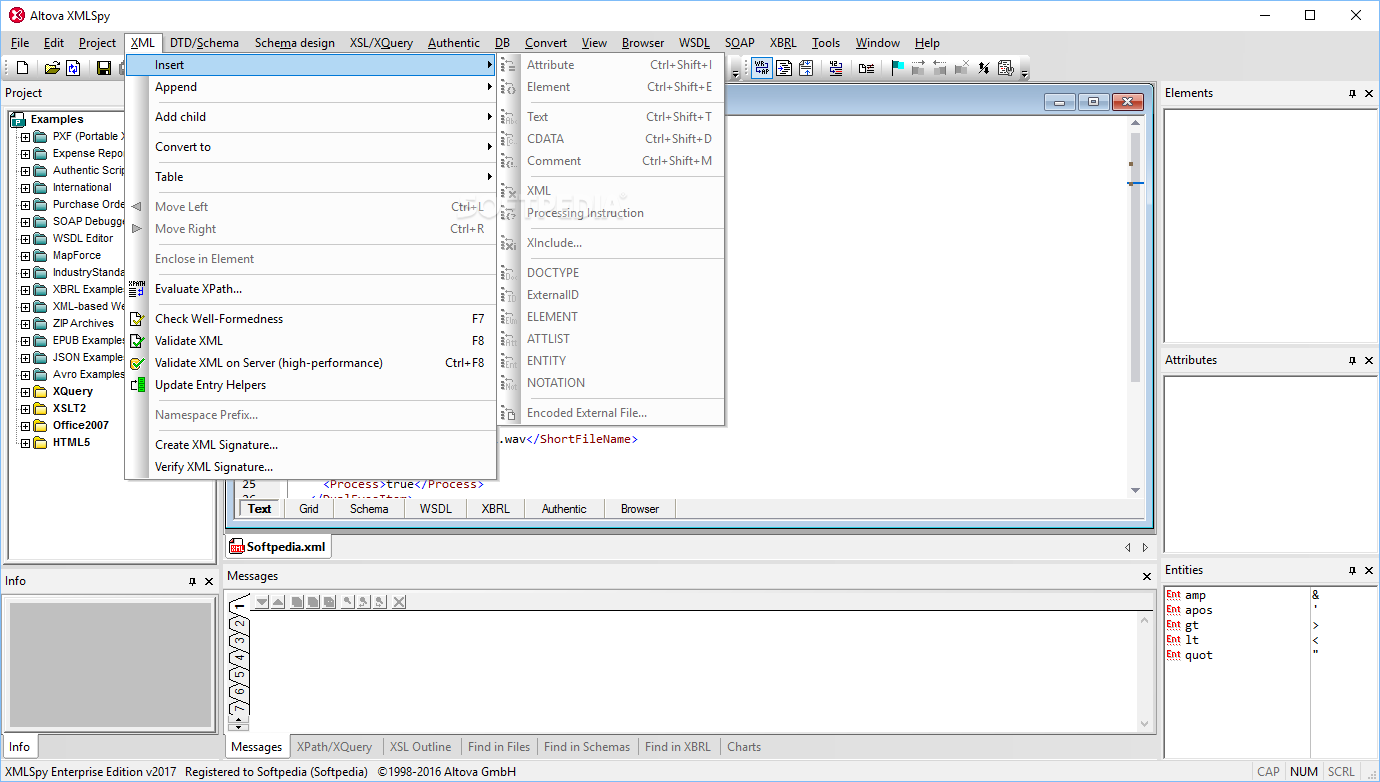1380x782 pixels.
Task: Expand the XSLT2 project folder
Action: click(x=25, y=409)
